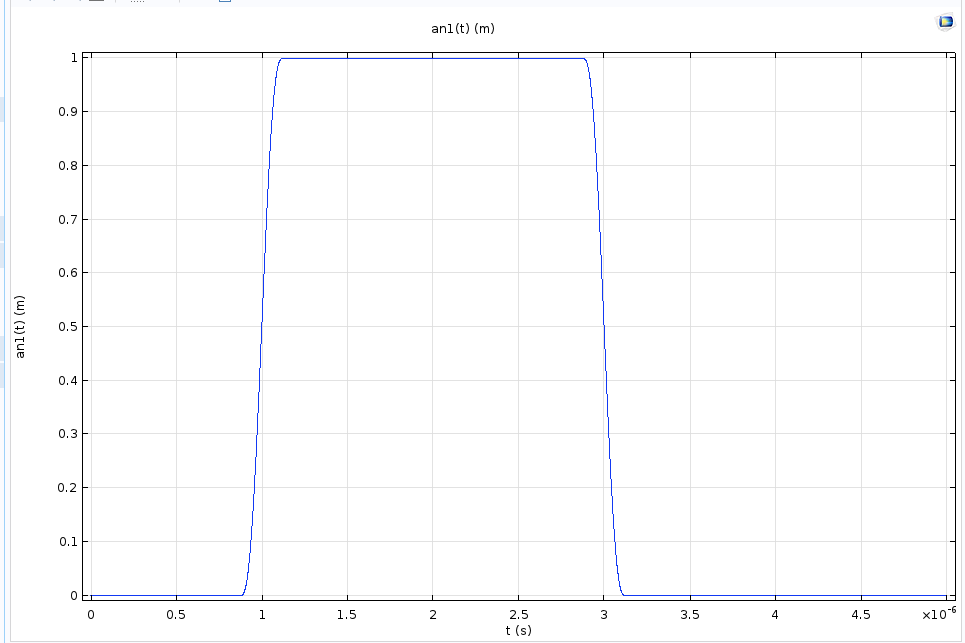Image resolution: width=965 pixels, height=643 pixels.
Task: Click the 2.5 tick label on x-axis
Action: tap(518, 613)
